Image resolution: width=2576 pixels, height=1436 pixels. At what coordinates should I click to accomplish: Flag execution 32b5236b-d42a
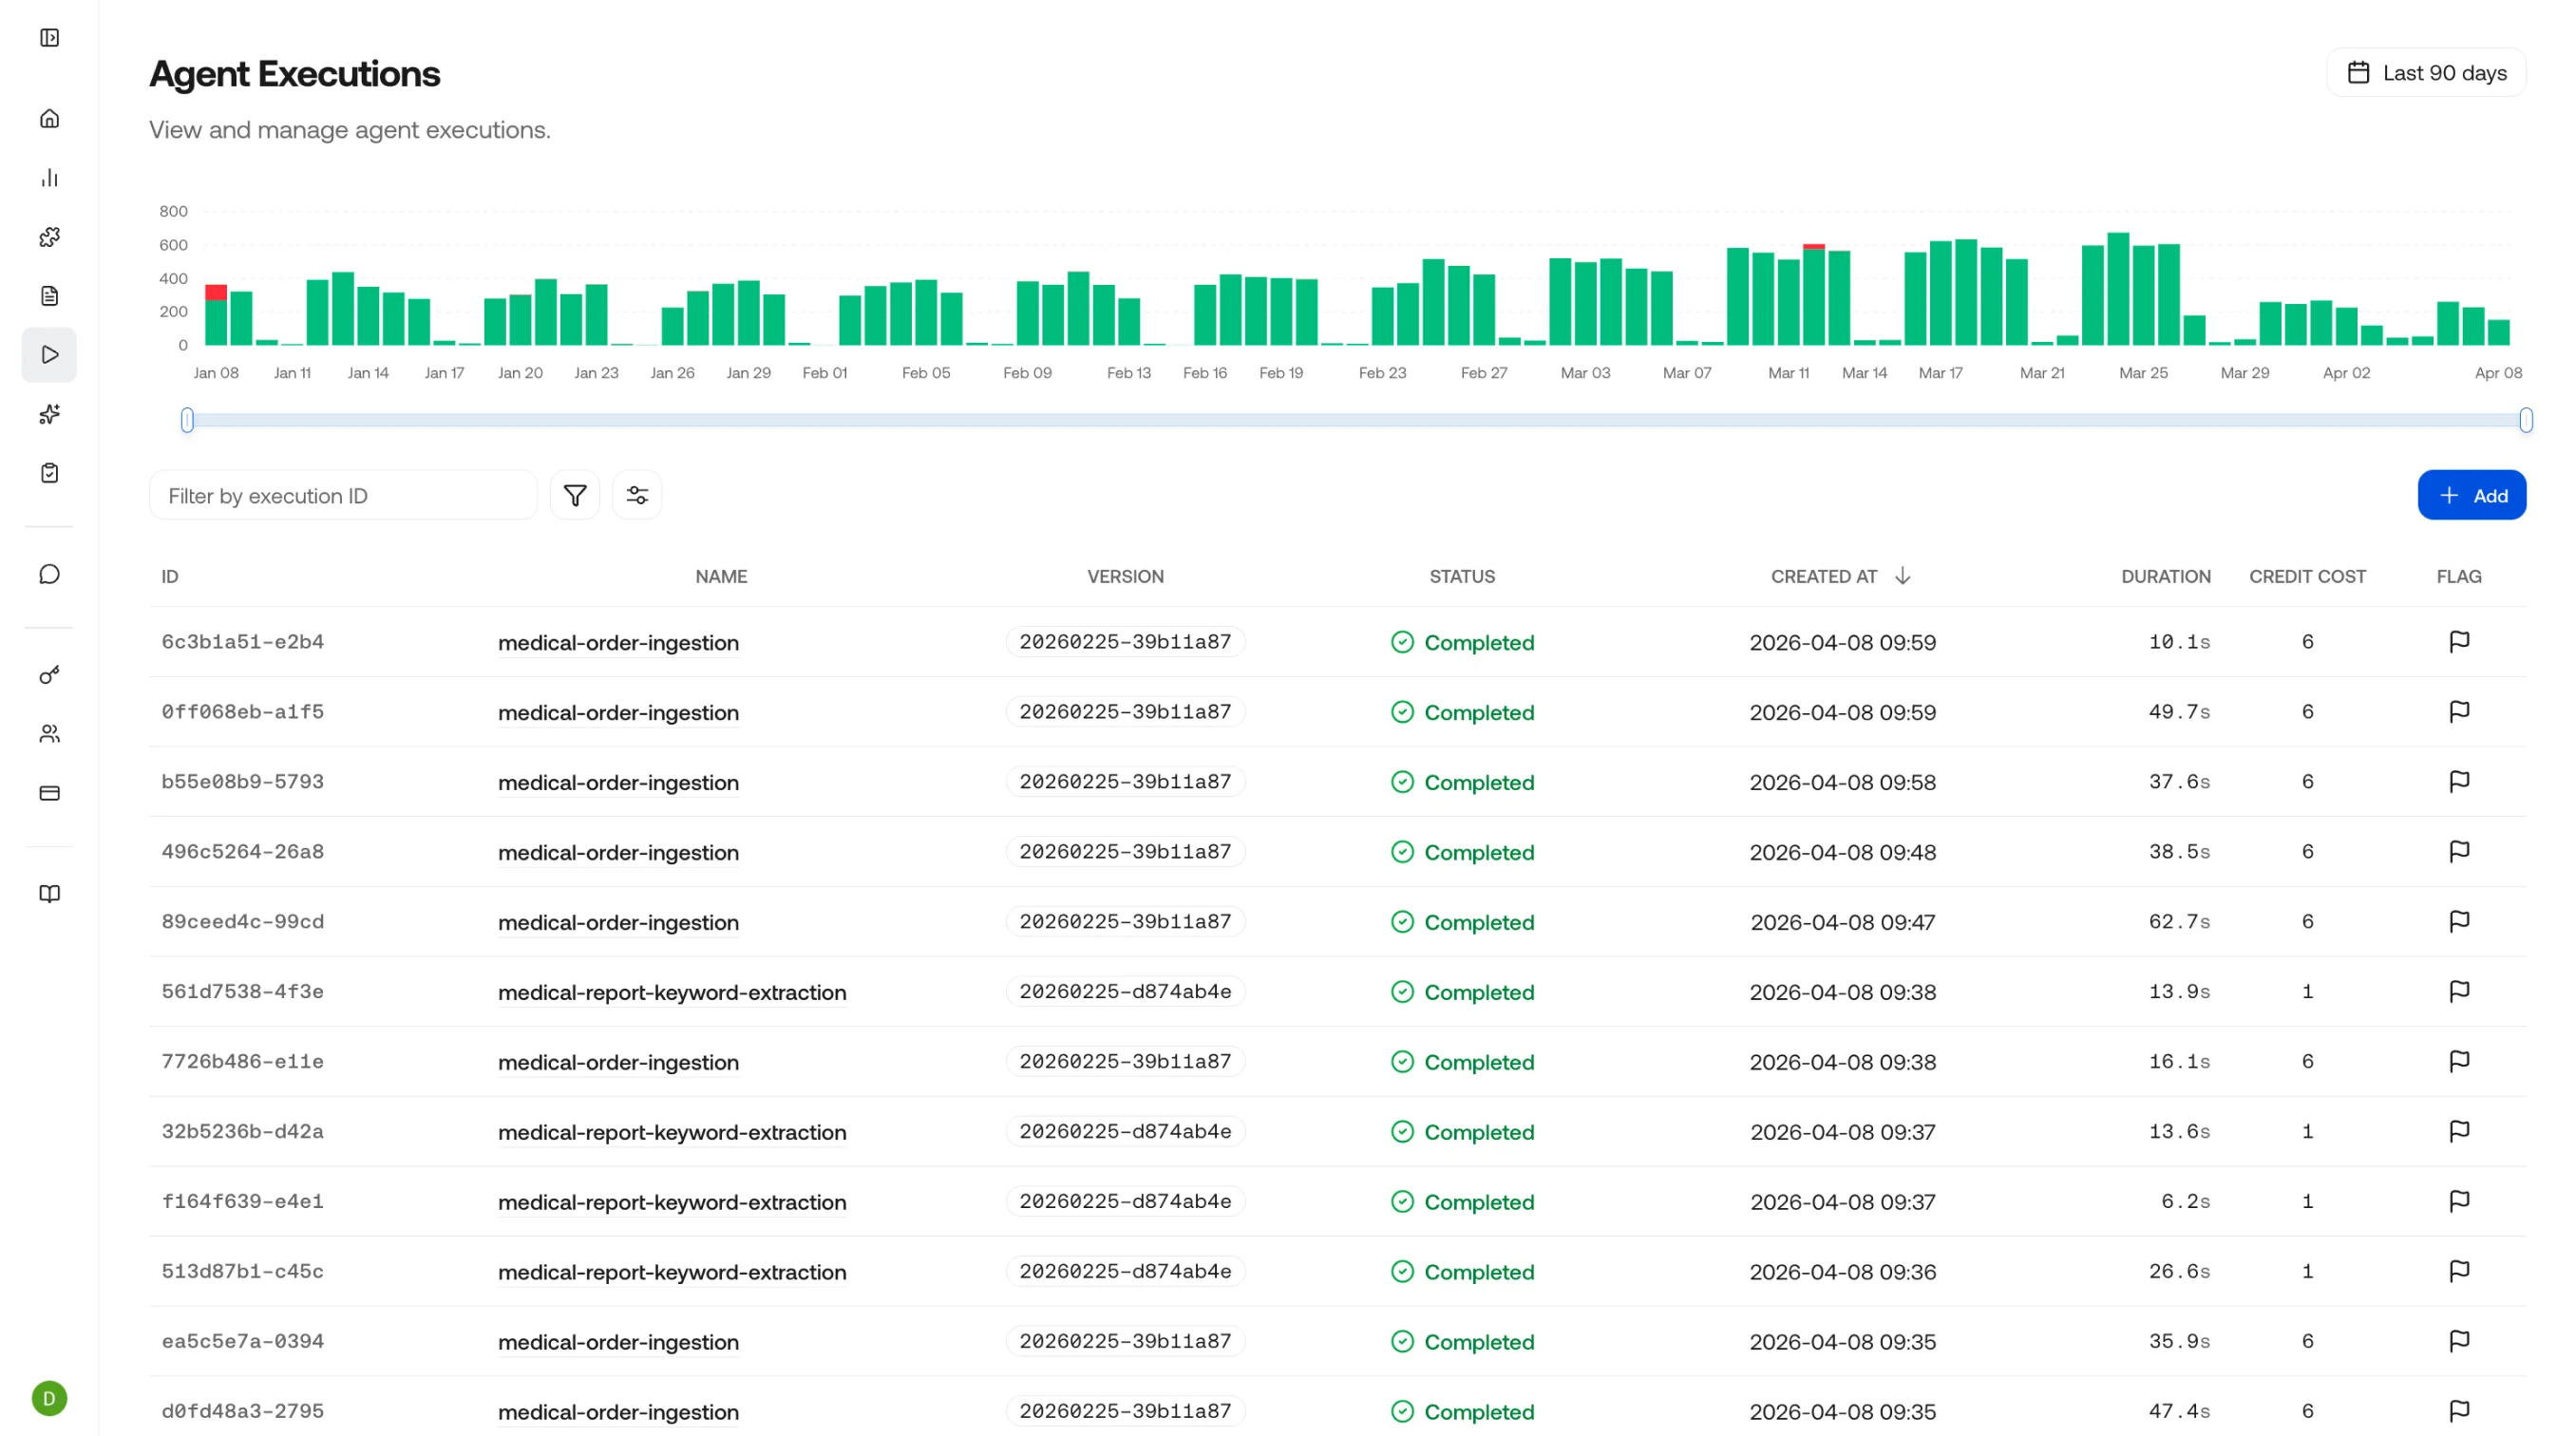[x=2459, y=1132]
